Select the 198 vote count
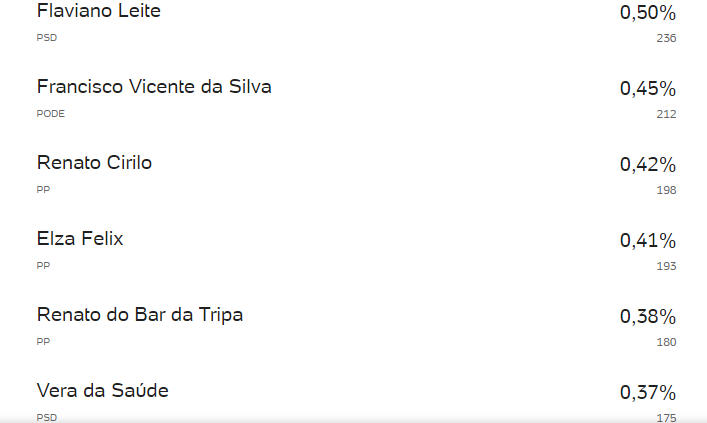This screenshot has height=423, width=707. (x=666, y=190)
